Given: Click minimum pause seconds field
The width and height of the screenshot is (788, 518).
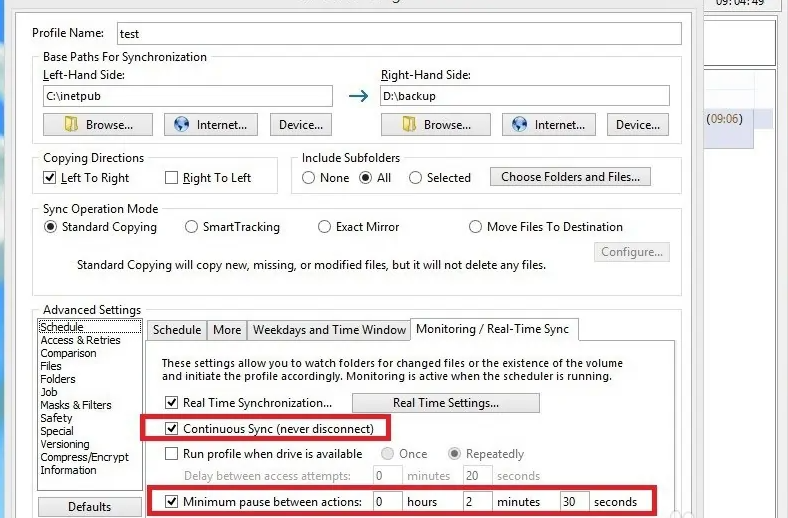Looking at the screenshot, I should 575,501.
